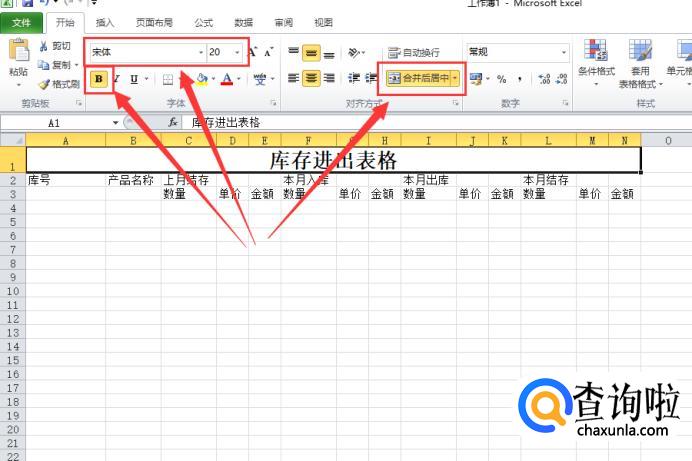The height and width of the screenshot is (461, 692).
Task: Select column O header
Action: 668,140
